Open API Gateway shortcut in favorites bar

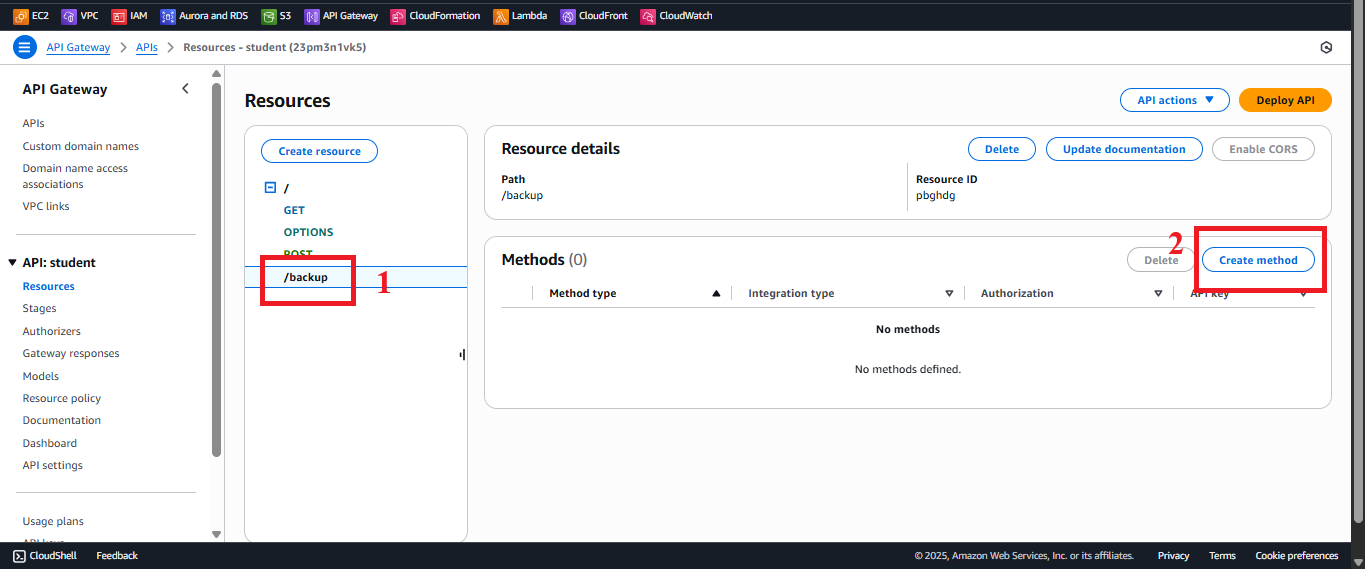click(341, 16)
